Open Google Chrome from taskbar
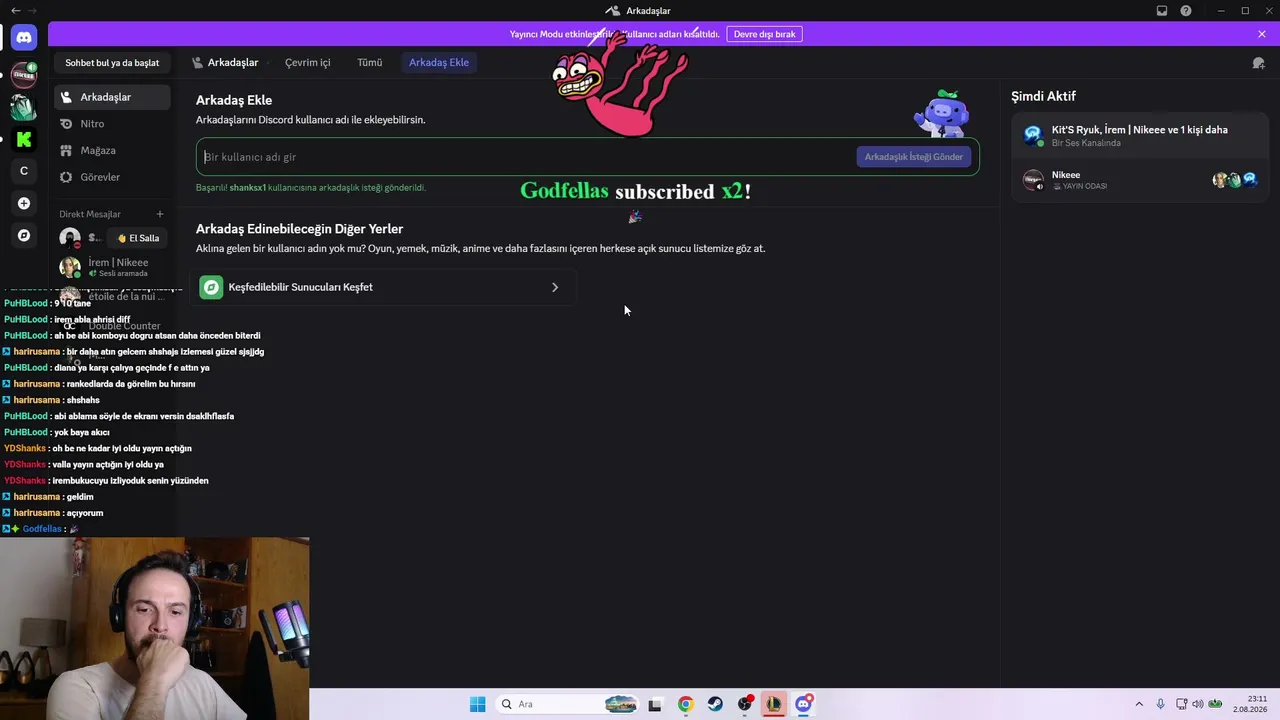This screenshot has width=1280, height=720. click(685, 704)
